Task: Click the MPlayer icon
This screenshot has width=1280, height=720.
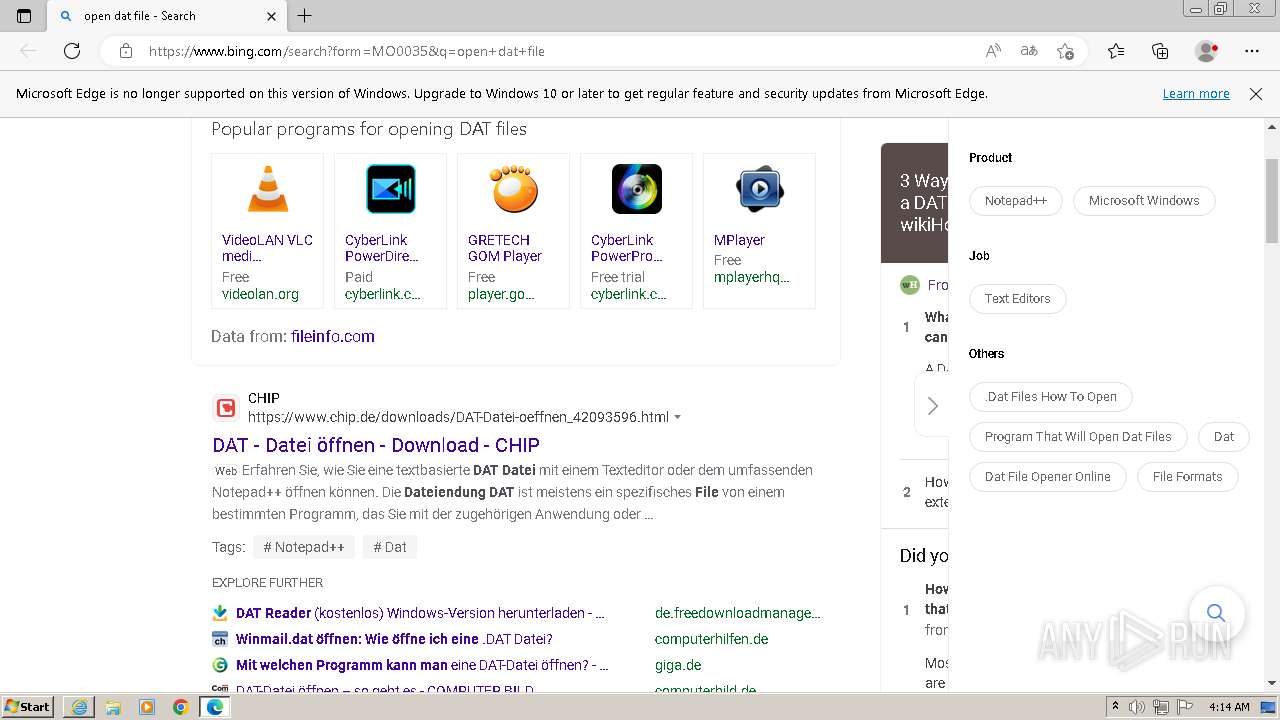Action: coord(760,189)
